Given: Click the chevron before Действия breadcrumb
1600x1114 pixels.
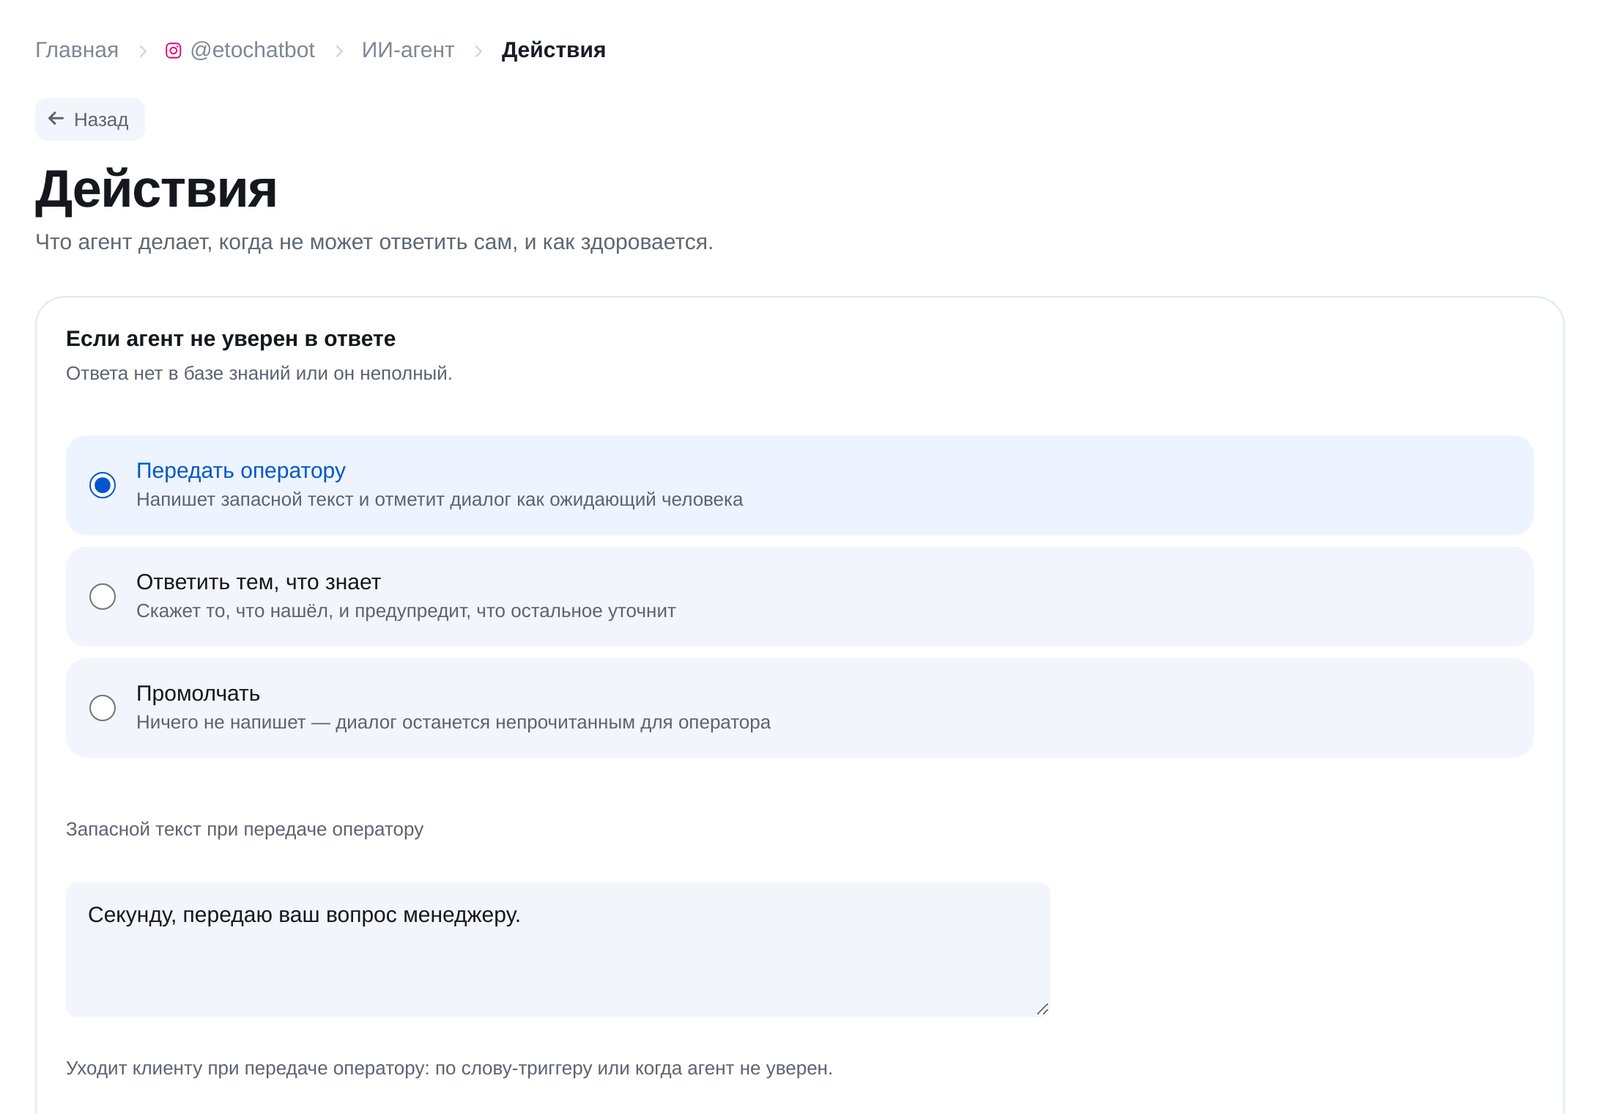Looking at the screenshot, I should [478, 51].
